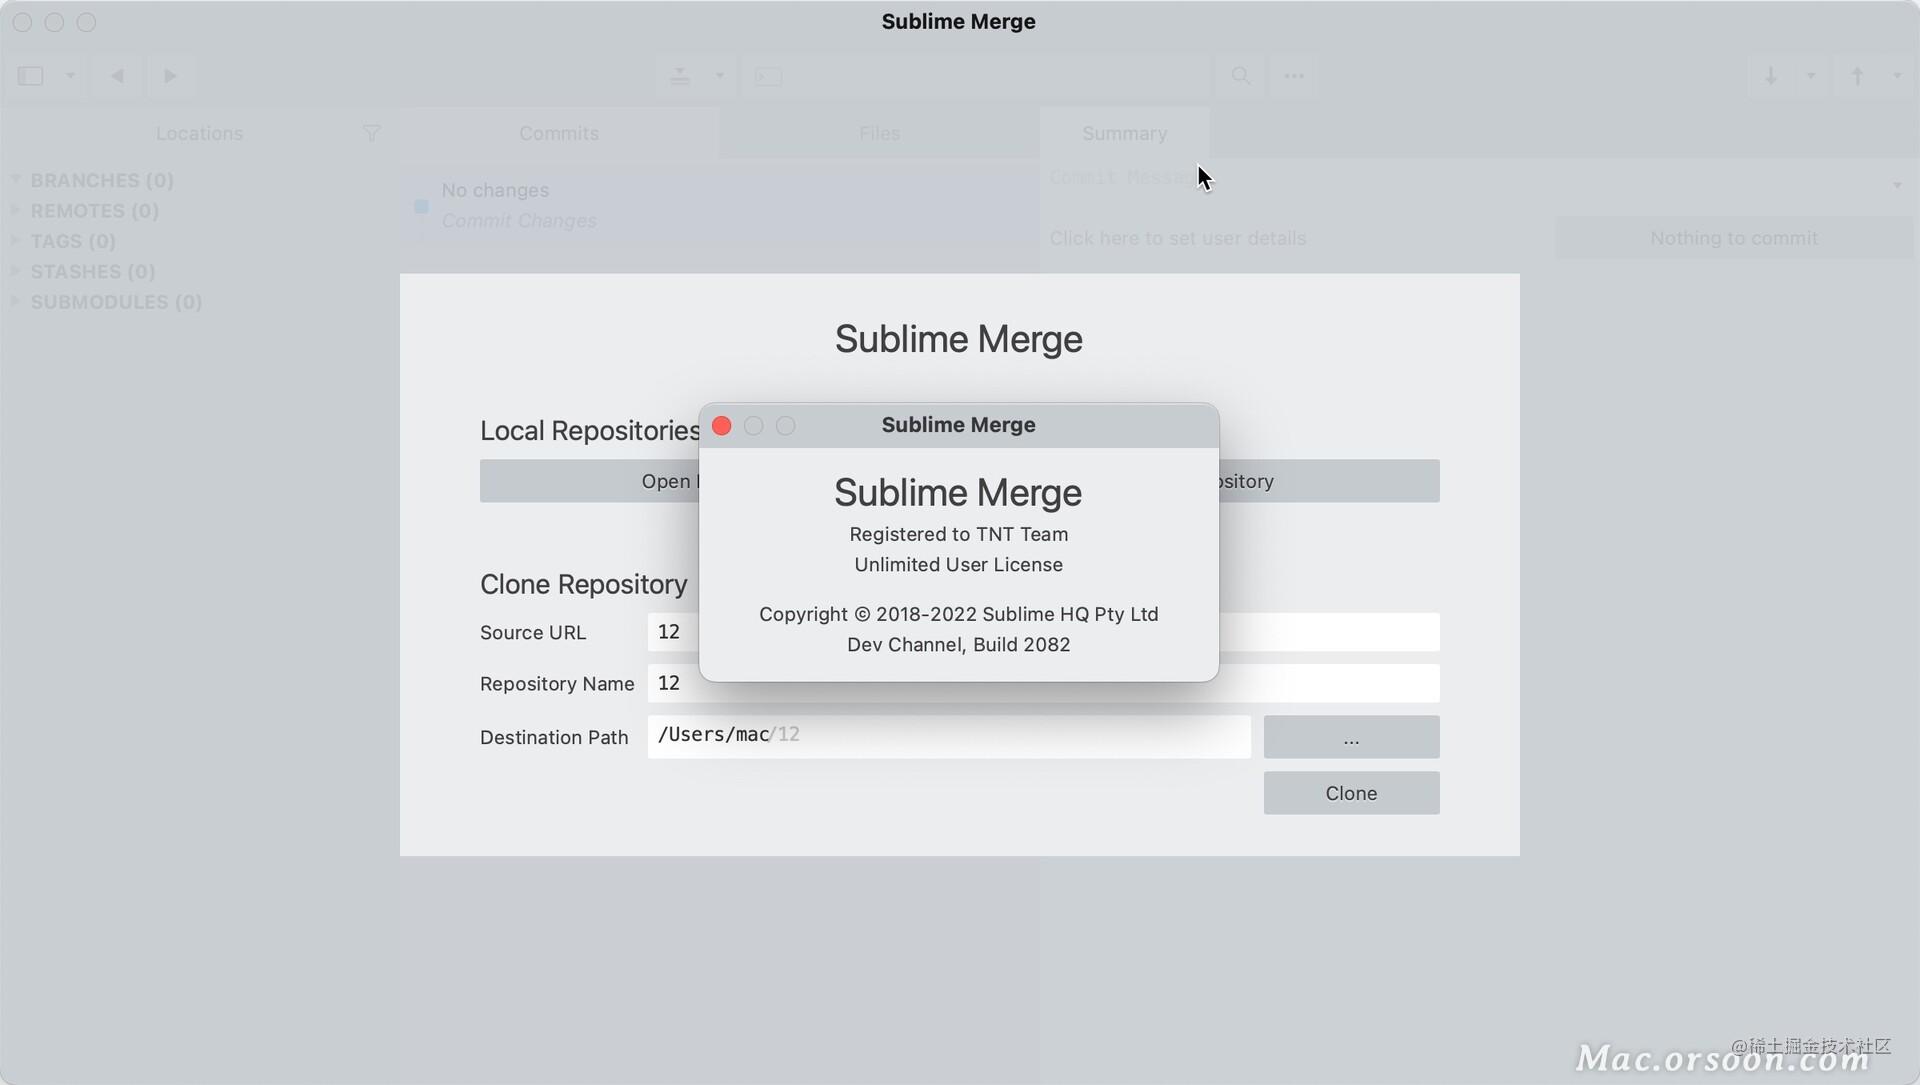Toggle the sidebar layout icon in toolbar
Viewport: 1920px width, 1085px height.
(31, 76)
